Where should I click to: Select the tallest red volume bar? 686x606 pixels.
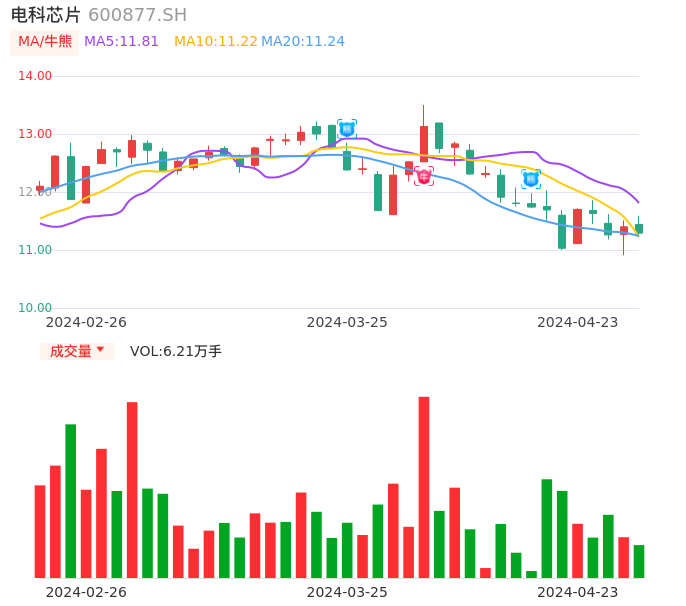[424, 487]
